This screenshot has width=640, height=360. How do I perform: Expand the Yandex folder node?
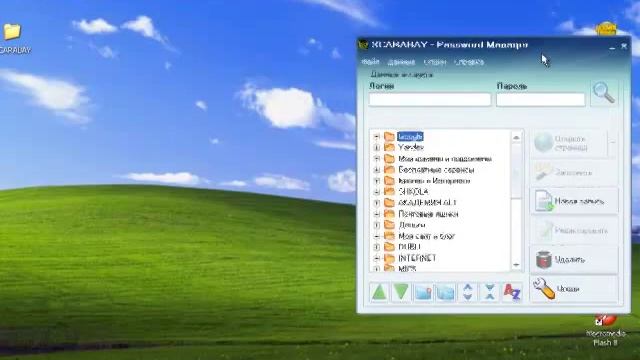pyautogui.click(x=376, y=147)
